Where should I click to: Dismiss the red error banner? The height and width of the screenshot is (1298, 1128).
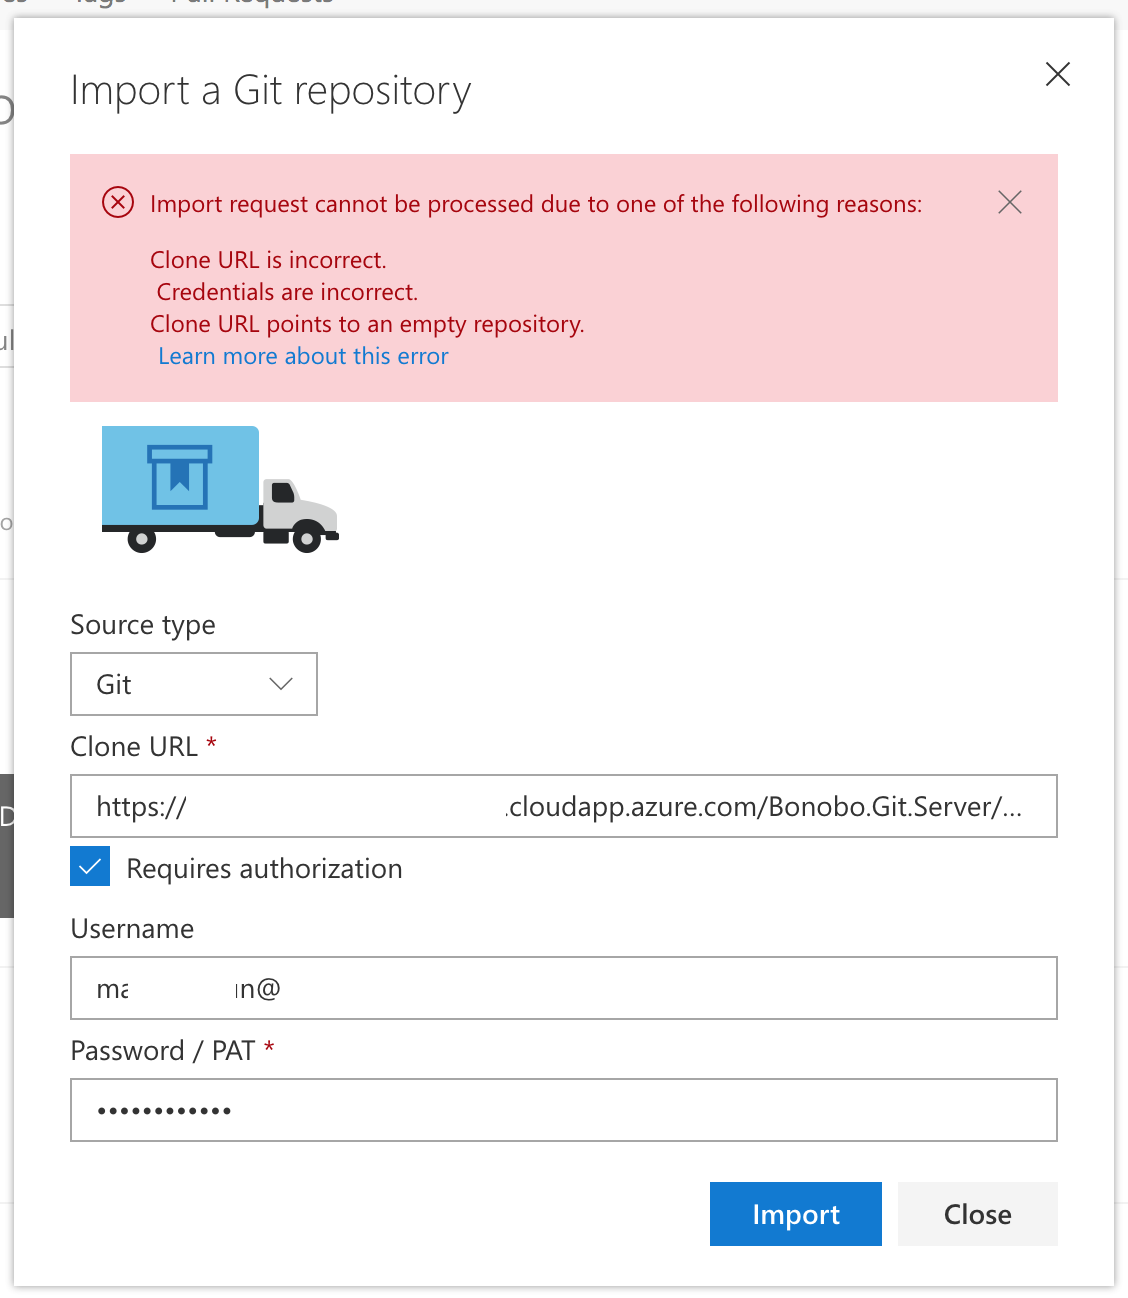pos(1009,203)
